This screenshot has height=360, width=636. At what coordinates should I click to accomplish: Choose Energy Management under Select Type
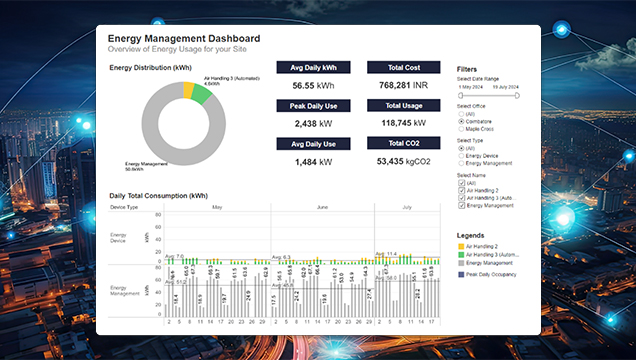[461, 163]
